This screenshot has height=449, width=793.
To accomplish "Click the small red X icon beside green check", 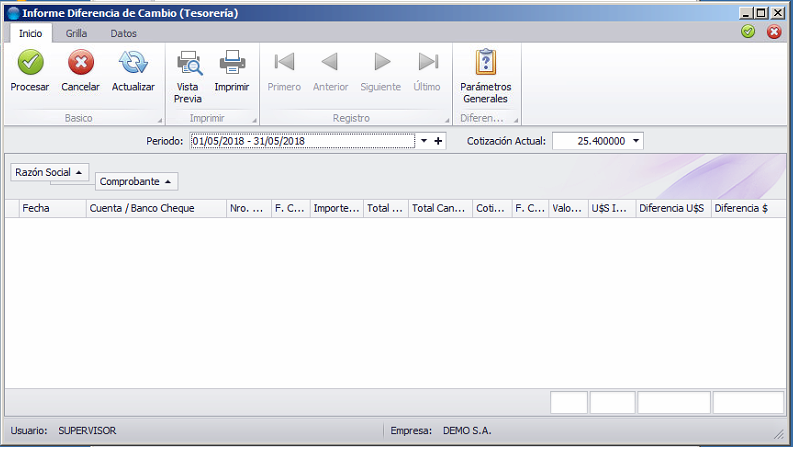I will click(x=774, y=32).
